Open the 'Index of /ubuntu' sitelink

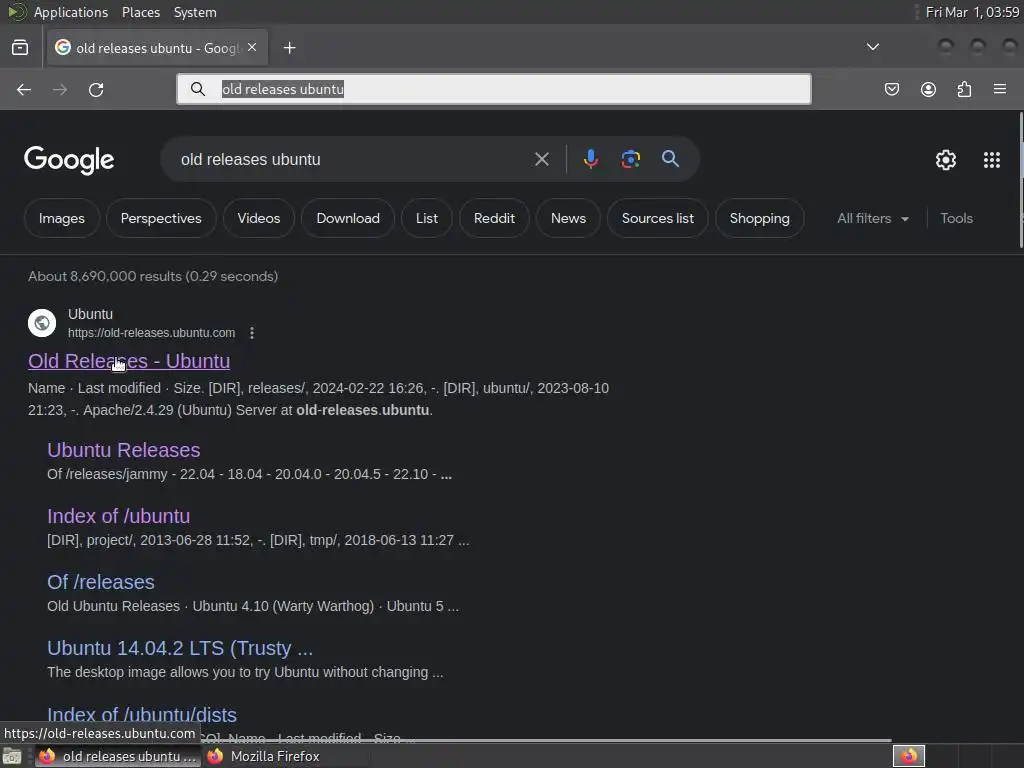(118, 516)
